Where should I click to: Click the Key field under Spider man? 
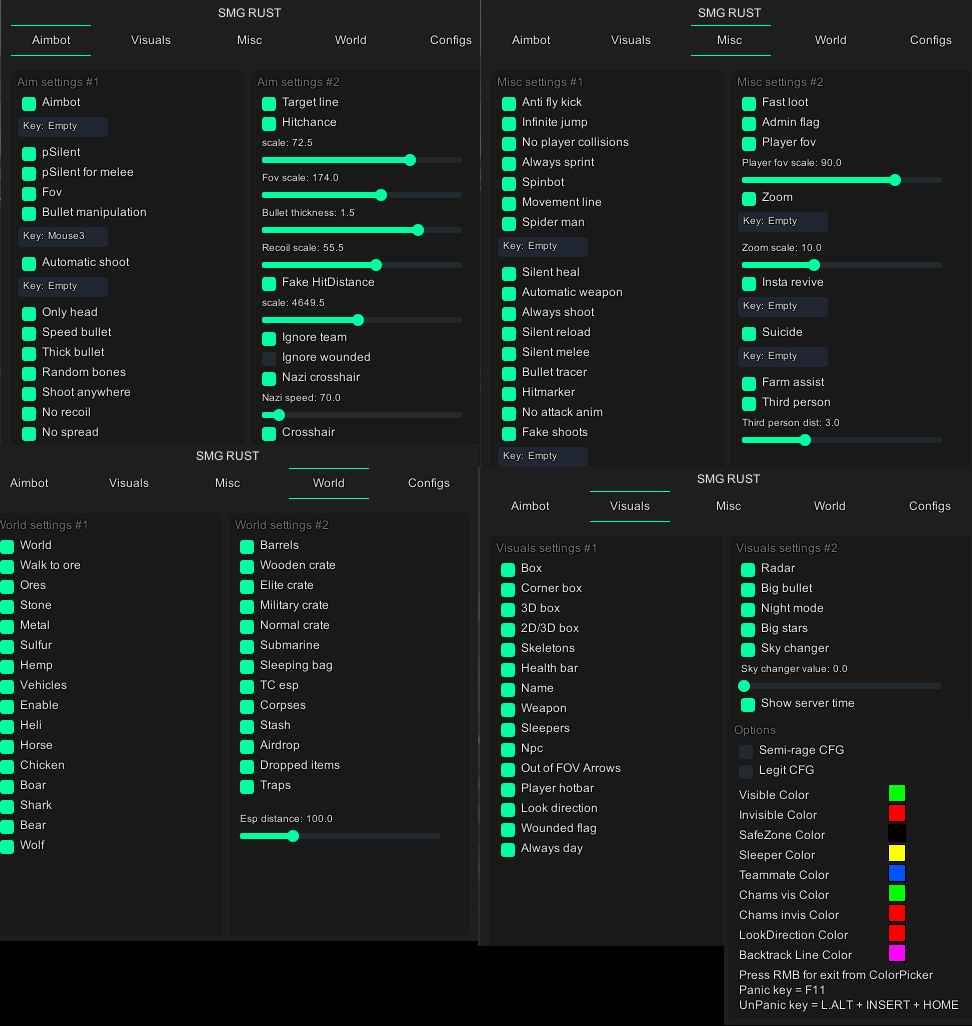[543, 246]
